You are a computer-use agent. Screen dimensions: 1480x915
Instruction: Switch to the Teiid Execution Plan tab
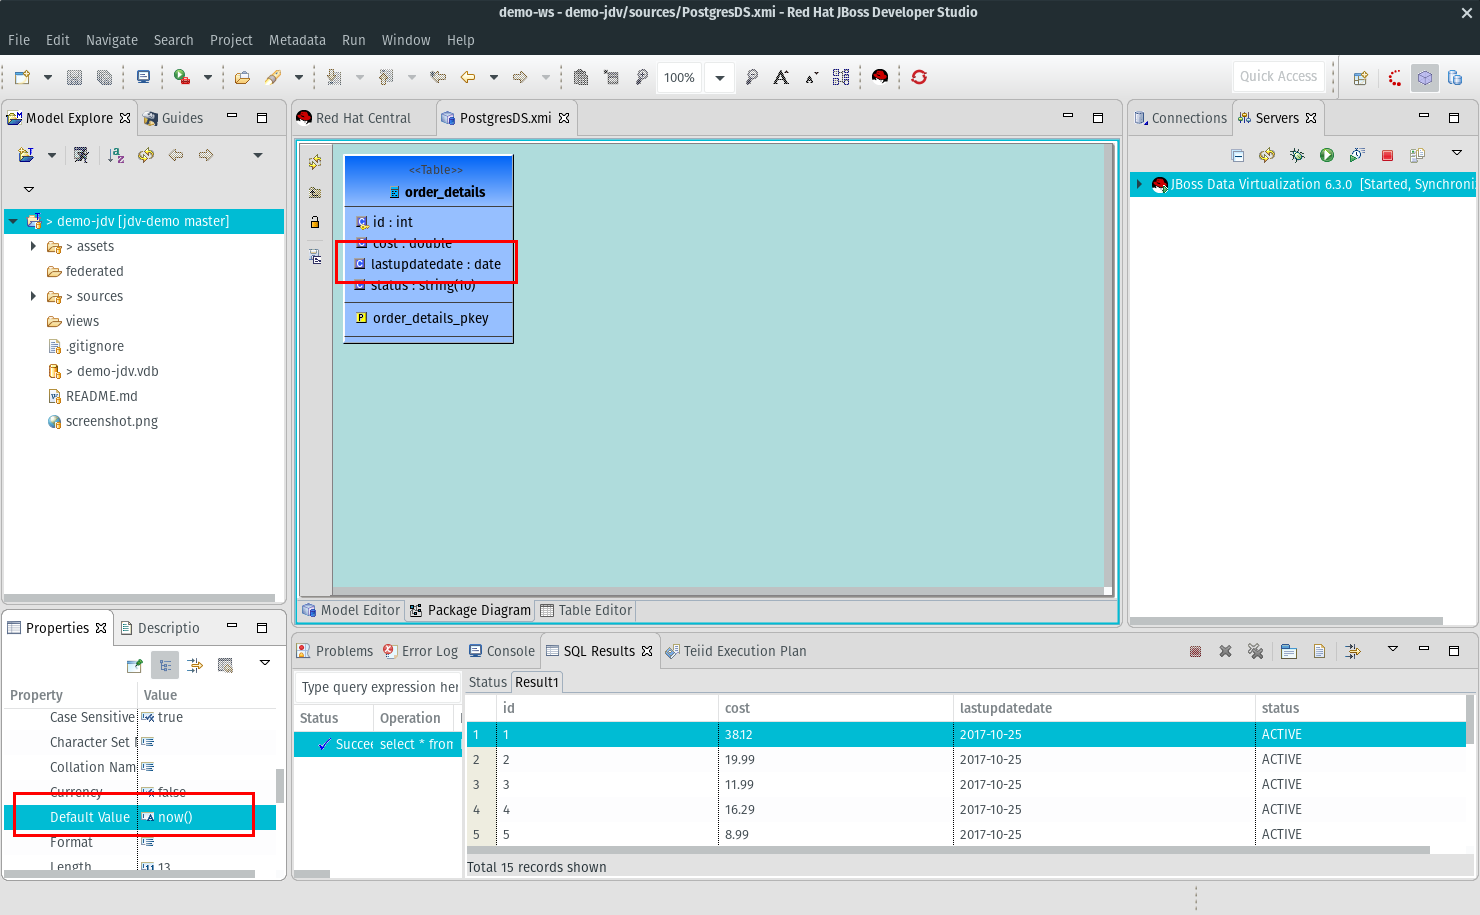click(x=736, y=651)
